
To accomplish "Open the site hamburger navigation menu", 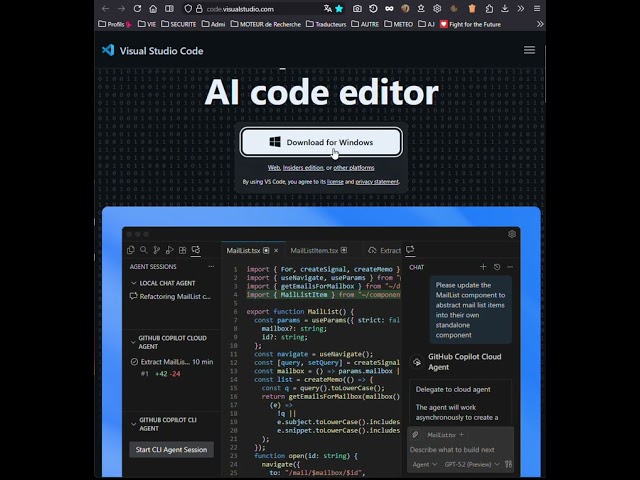I will [x=529, y=50].
